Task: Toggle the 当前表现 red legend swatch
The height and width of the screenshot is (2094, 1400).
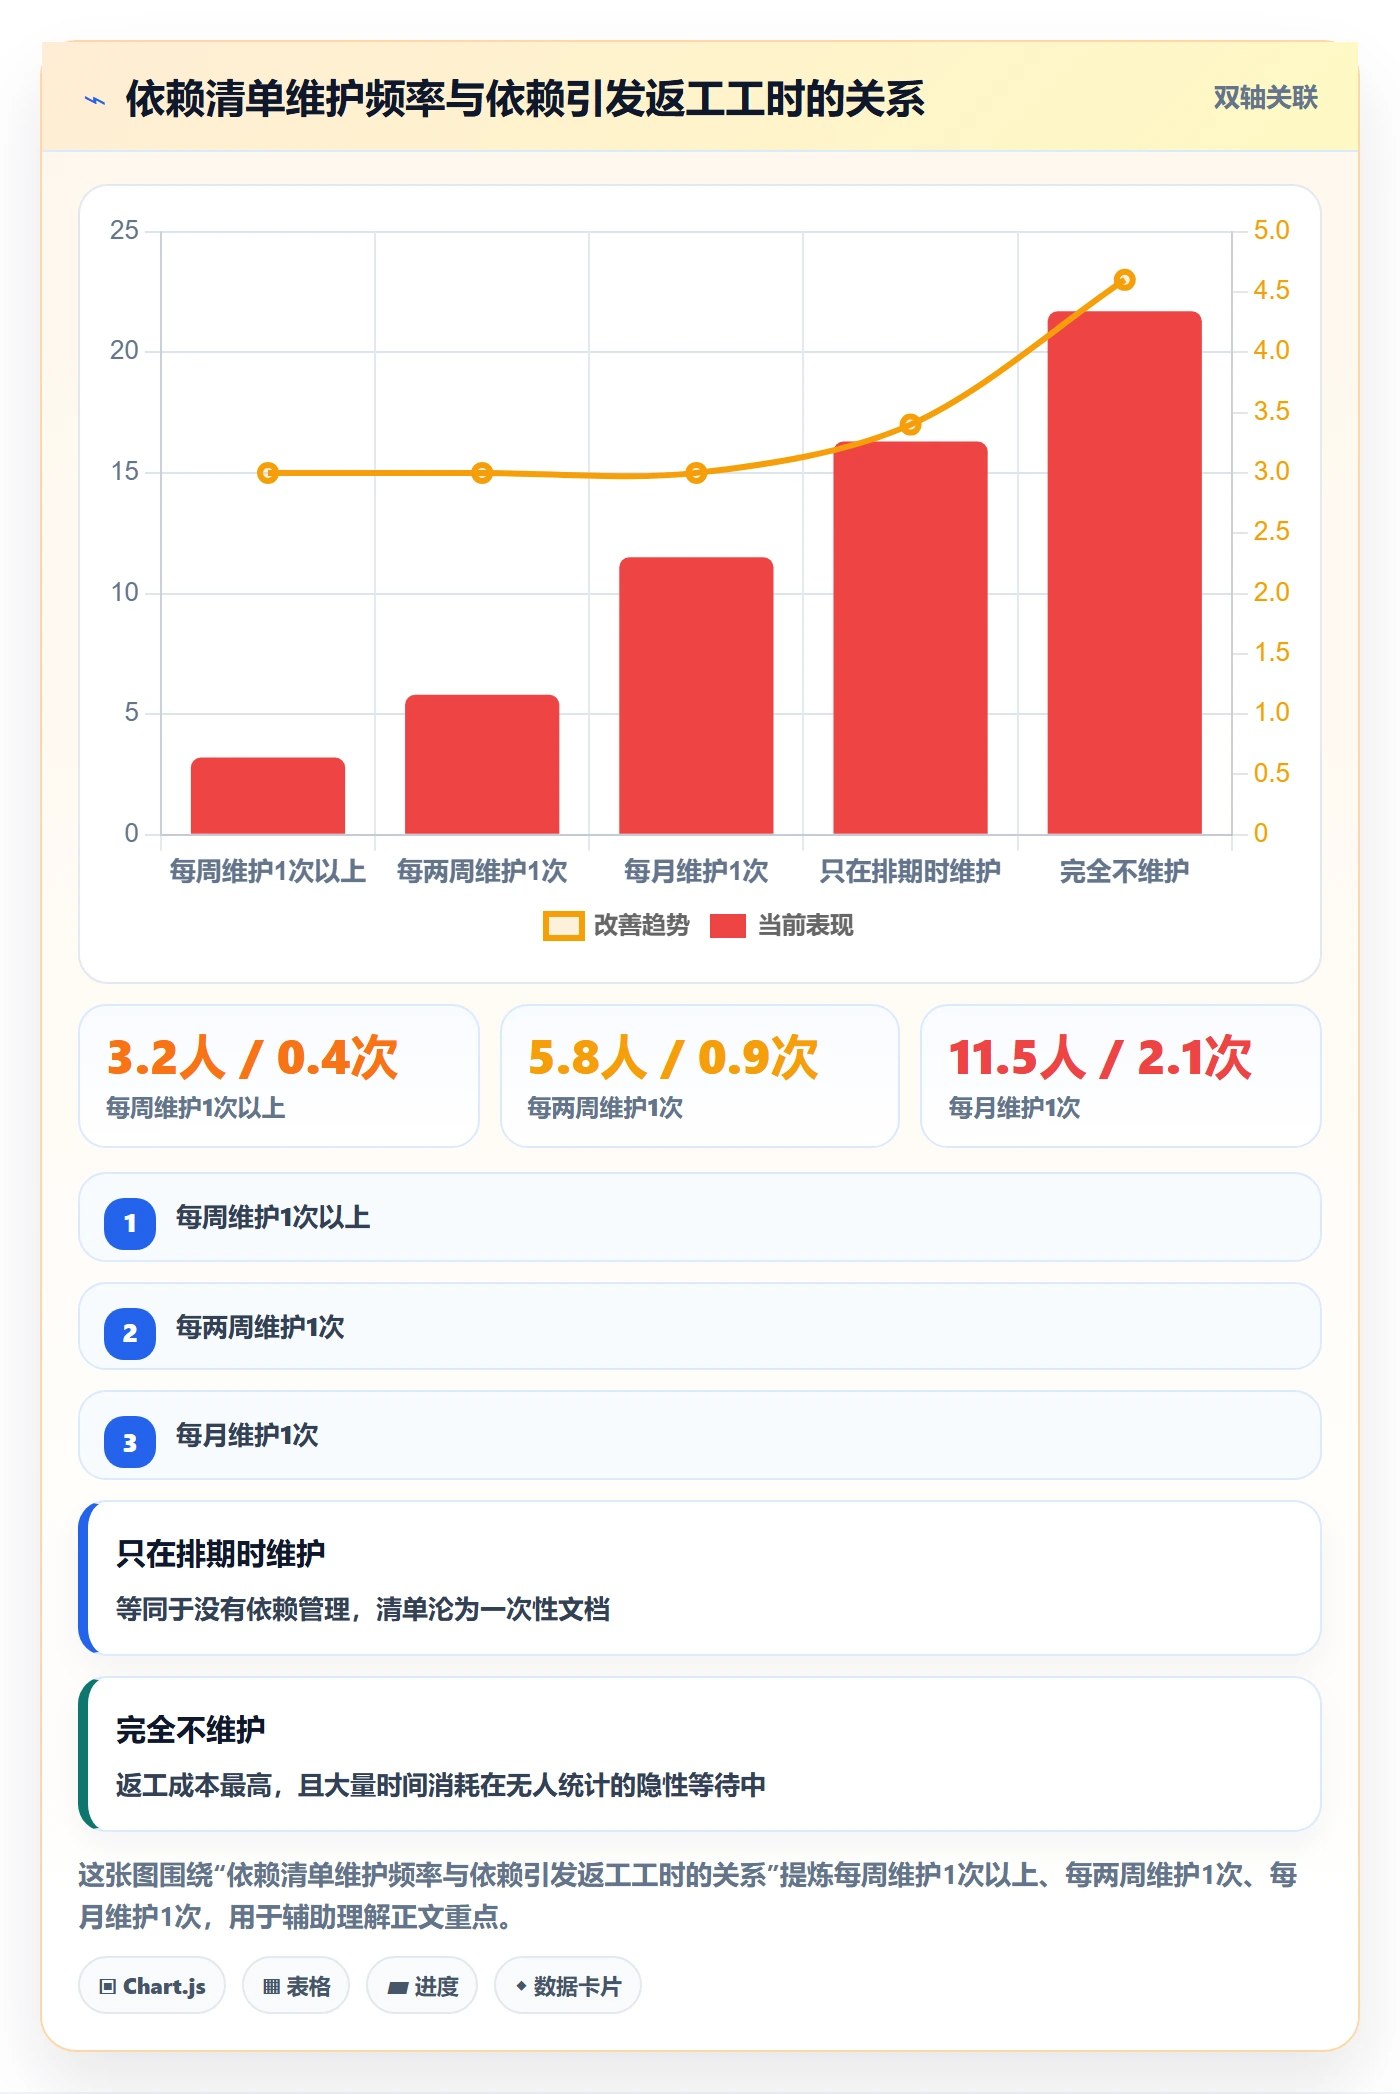Action: click(x=728, y=926)
